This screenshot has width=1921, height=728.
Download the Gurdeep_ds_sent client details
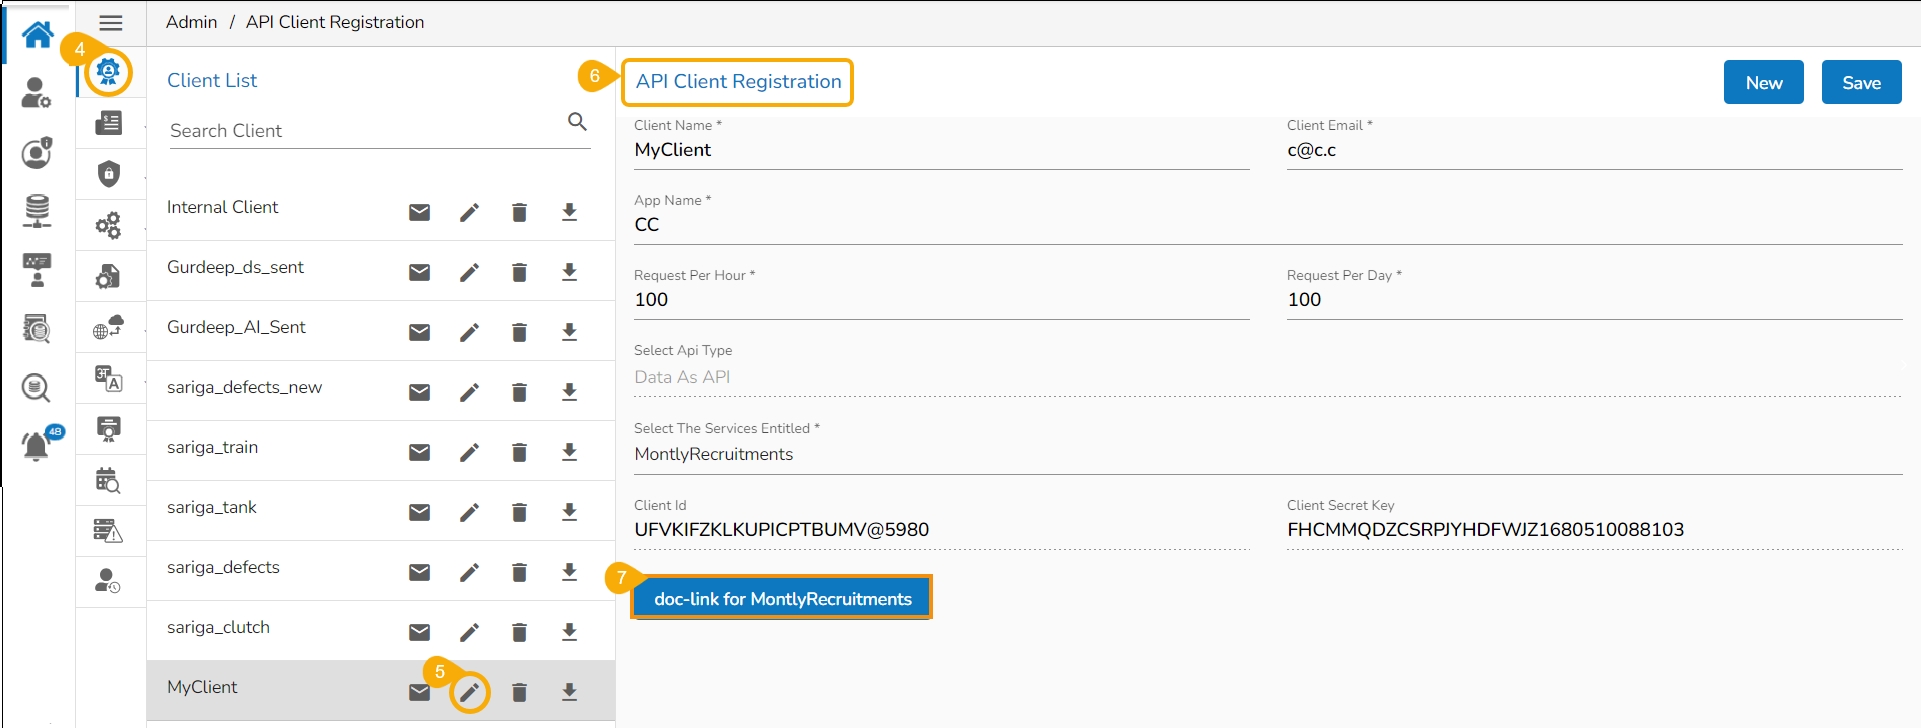(569, 272)
